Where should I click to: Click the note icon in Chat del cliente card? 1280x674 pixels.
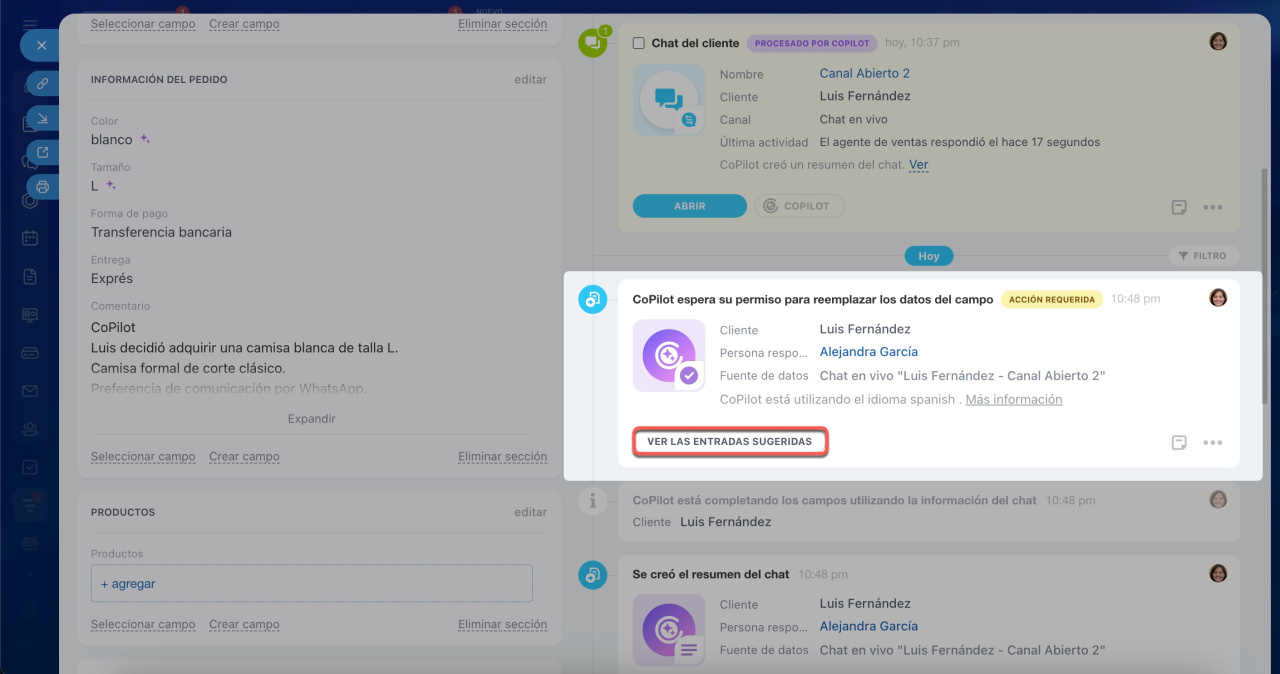pyautogui.click(x=1179, y=207)
